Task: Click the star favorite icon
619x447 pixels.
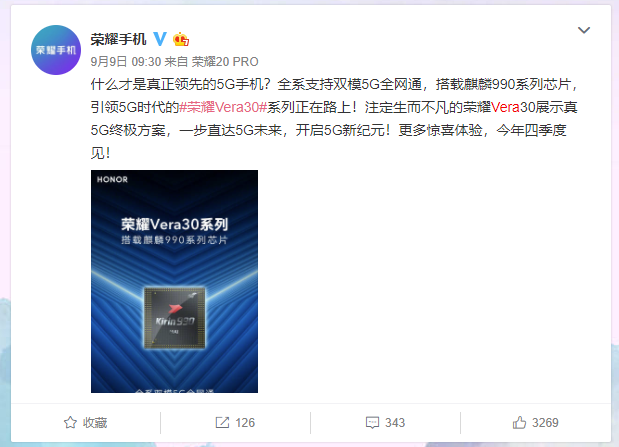Action: (x=70, y=423)
